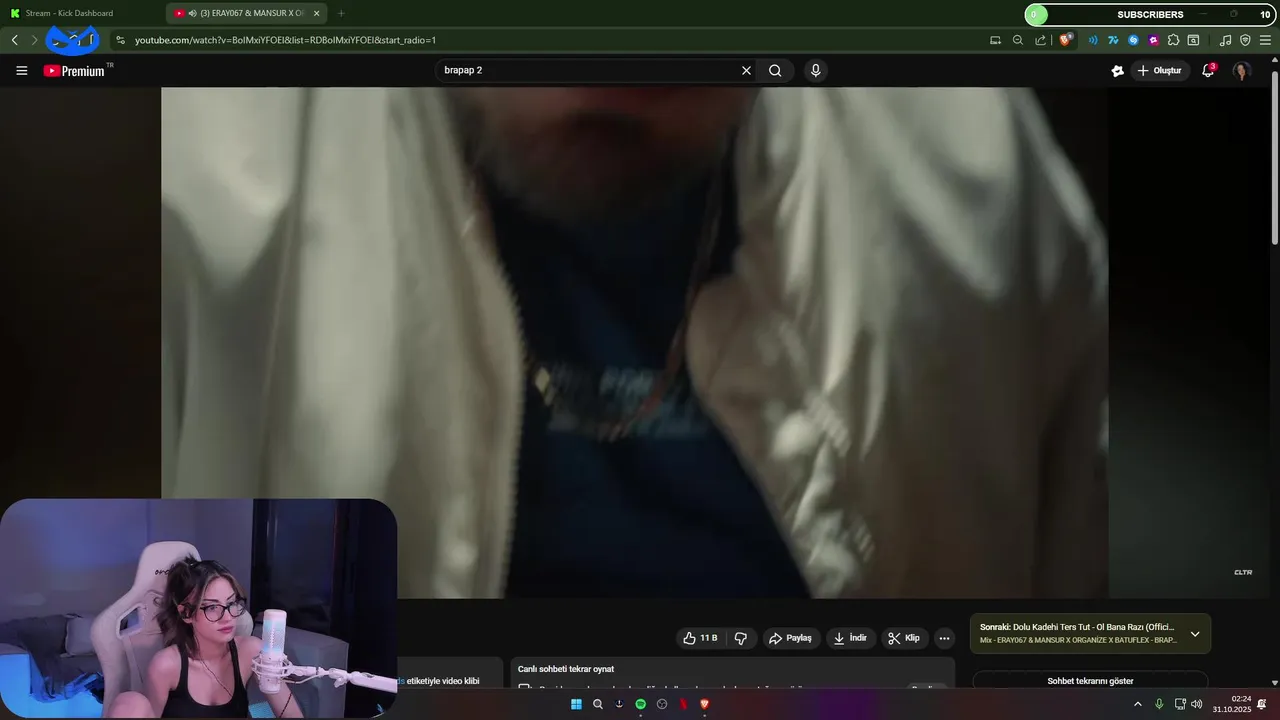Image resolution: width=1280 pixels, height=720 pixels.
Task: Click the Paylaş share button
Action: pos(790,638)
